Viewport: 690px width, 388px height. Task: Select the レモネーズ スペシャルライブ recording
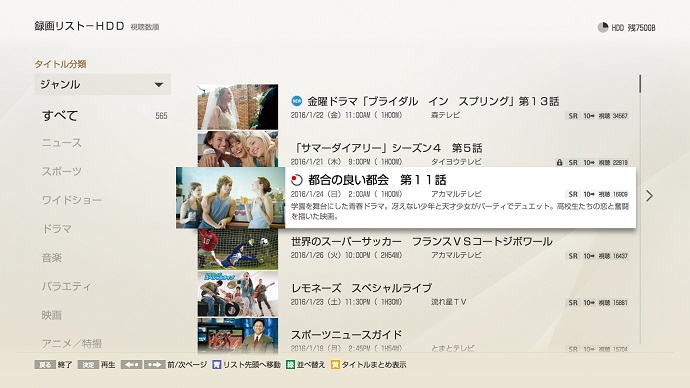[x=414, y=294]
